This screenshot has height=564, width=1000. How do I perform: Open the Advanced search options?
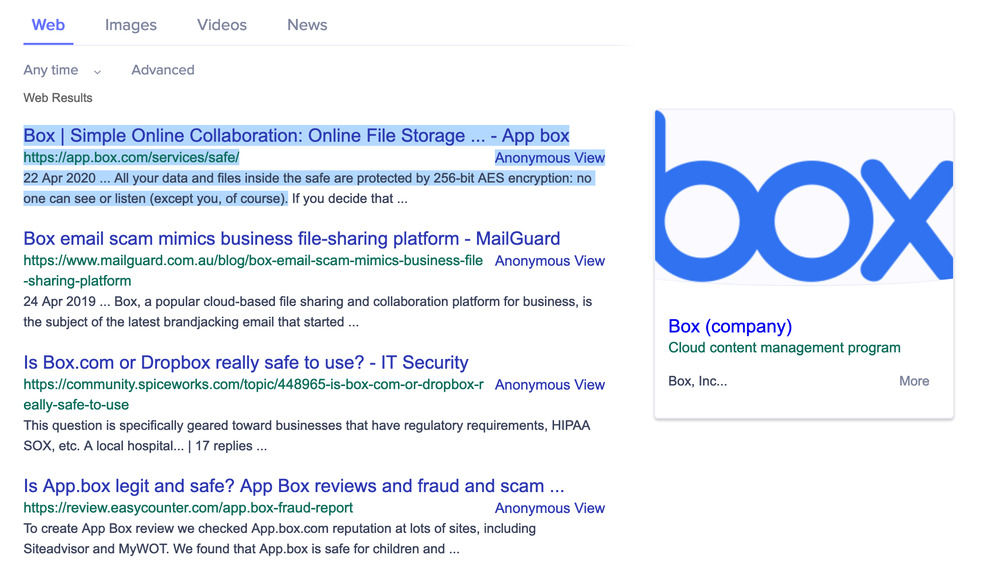click(163, 70)
